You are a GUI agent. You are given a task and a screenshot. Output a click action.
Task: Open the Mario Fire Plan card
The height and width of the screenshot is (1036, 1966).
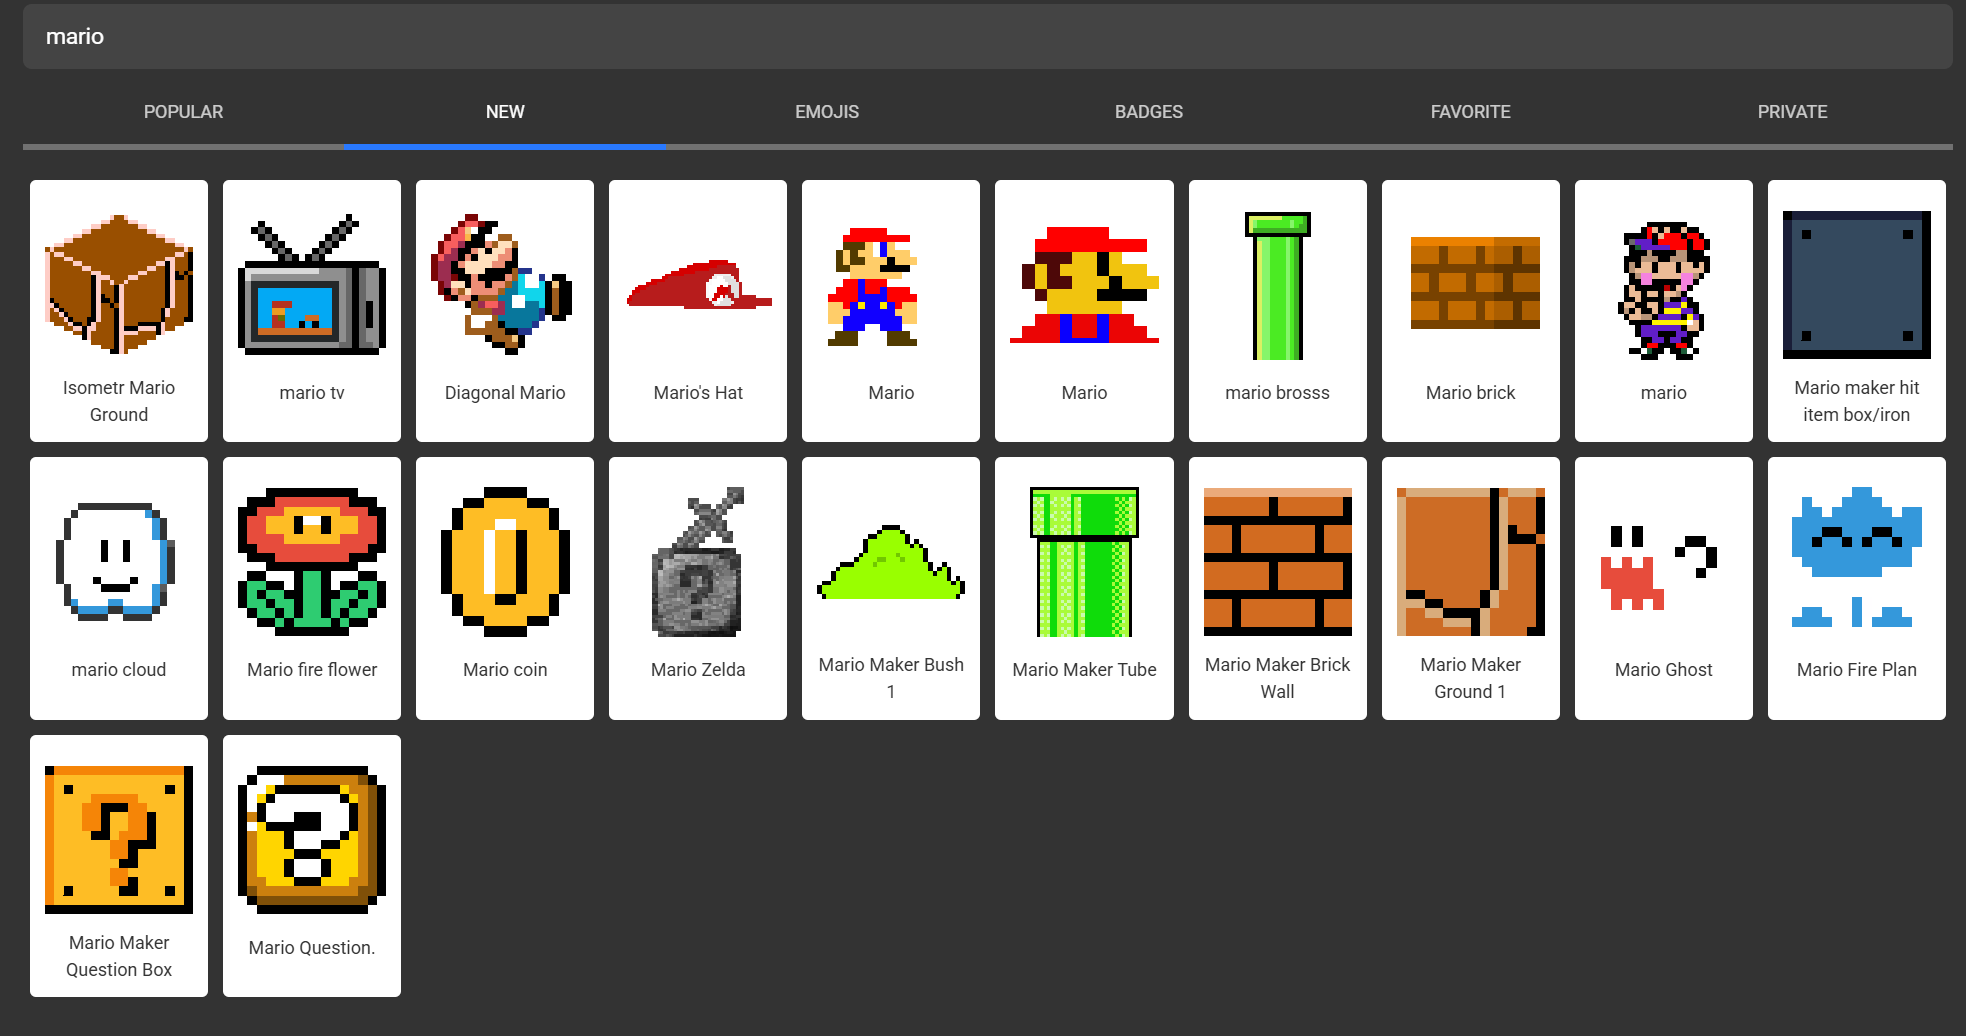(1857, 588)
